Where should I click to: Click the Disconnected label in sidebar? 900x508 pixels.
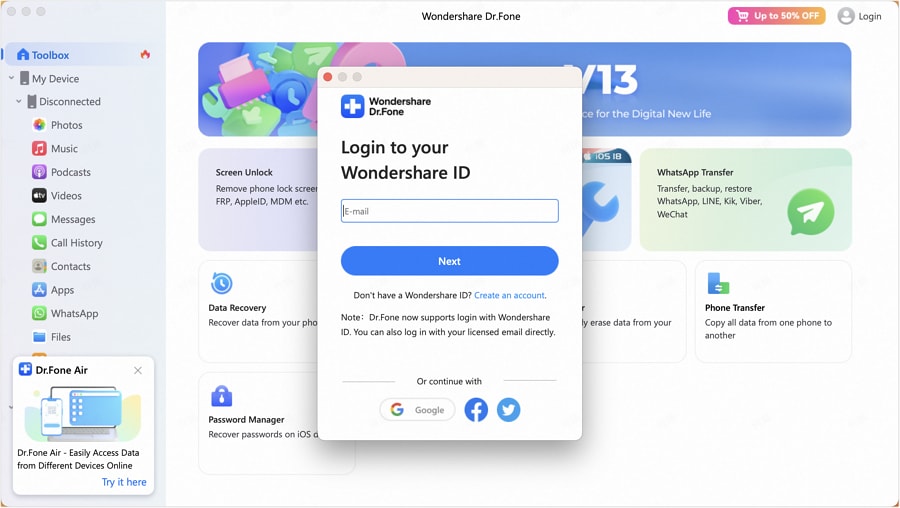[x=70, y=102]
